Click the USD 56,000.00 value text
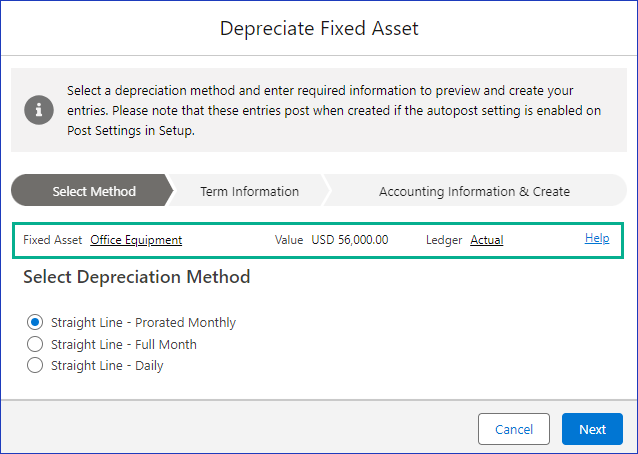 350,240
